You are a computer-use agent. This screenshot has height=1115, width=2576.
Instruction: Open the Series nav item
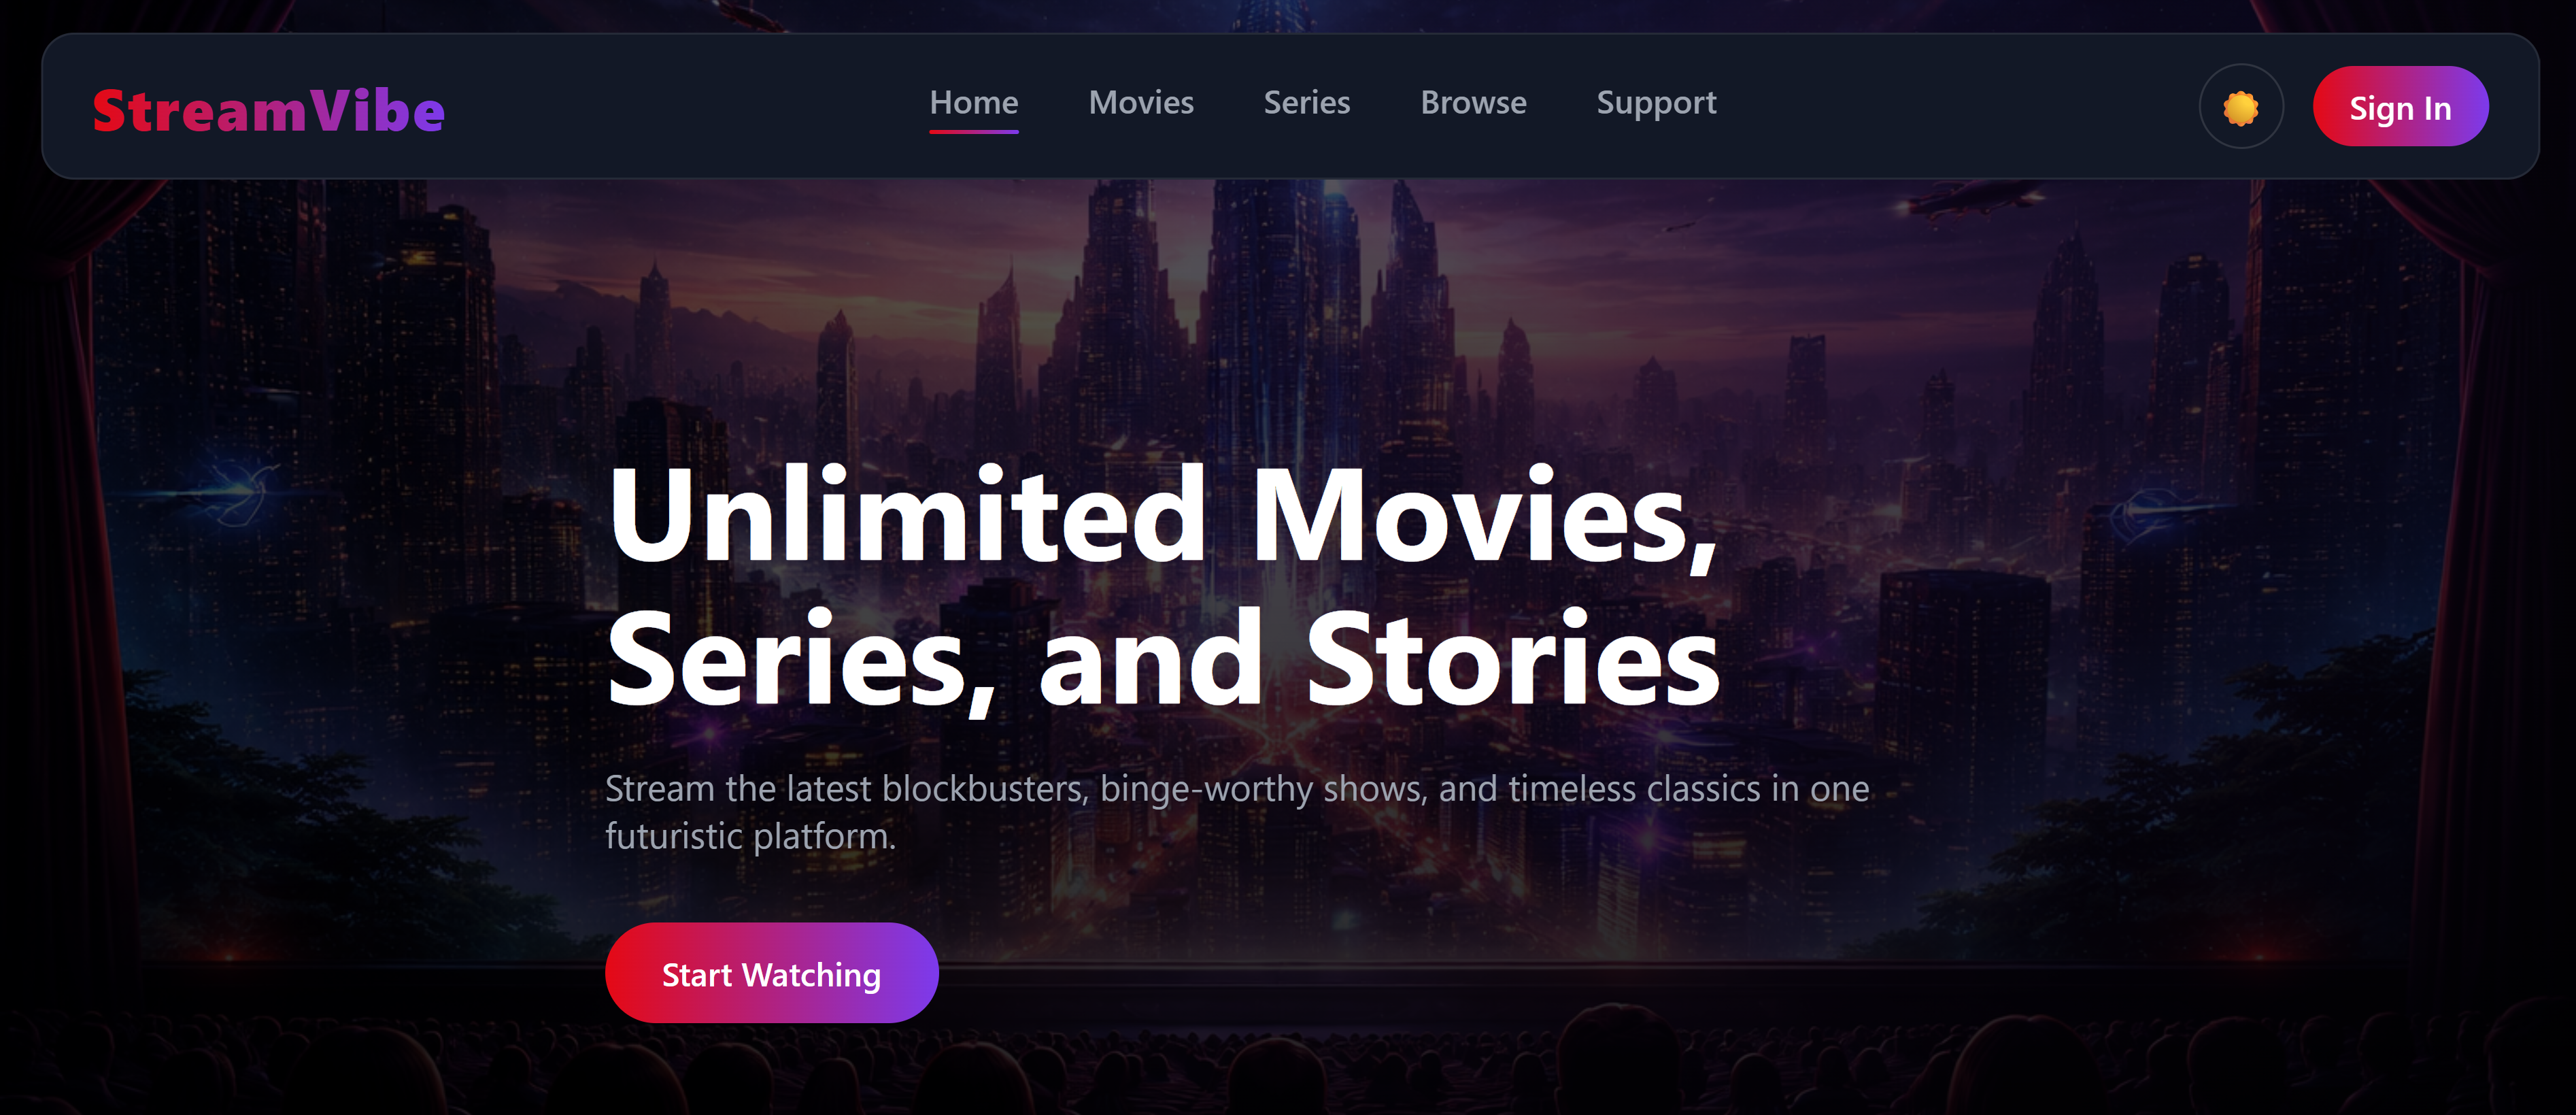tap(1307, 103)
